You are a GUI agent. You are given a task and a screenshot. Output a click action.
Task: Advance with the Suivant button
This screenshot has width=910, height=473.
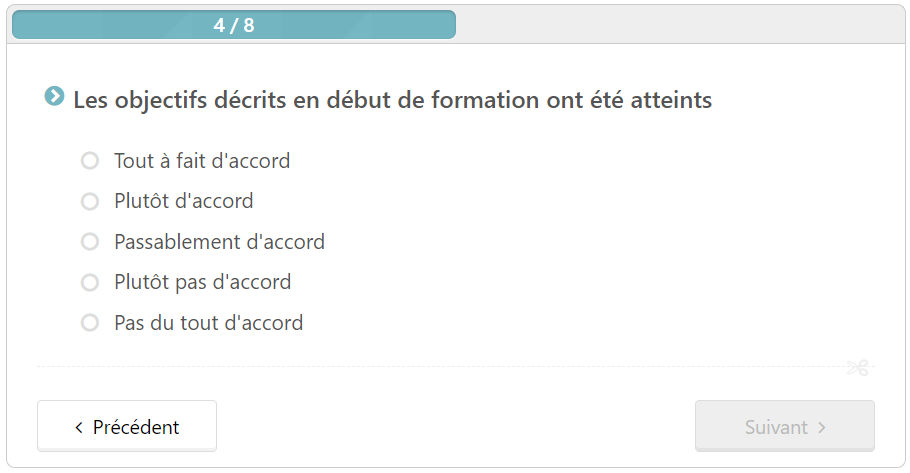(x=785, y=426)
